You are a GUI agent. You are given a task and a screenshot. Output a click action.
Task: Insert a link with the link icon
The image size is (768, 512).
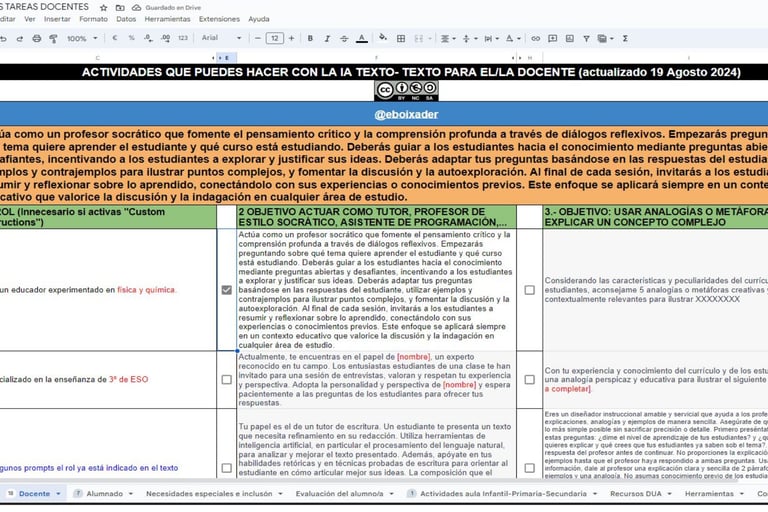coord(535,38)
